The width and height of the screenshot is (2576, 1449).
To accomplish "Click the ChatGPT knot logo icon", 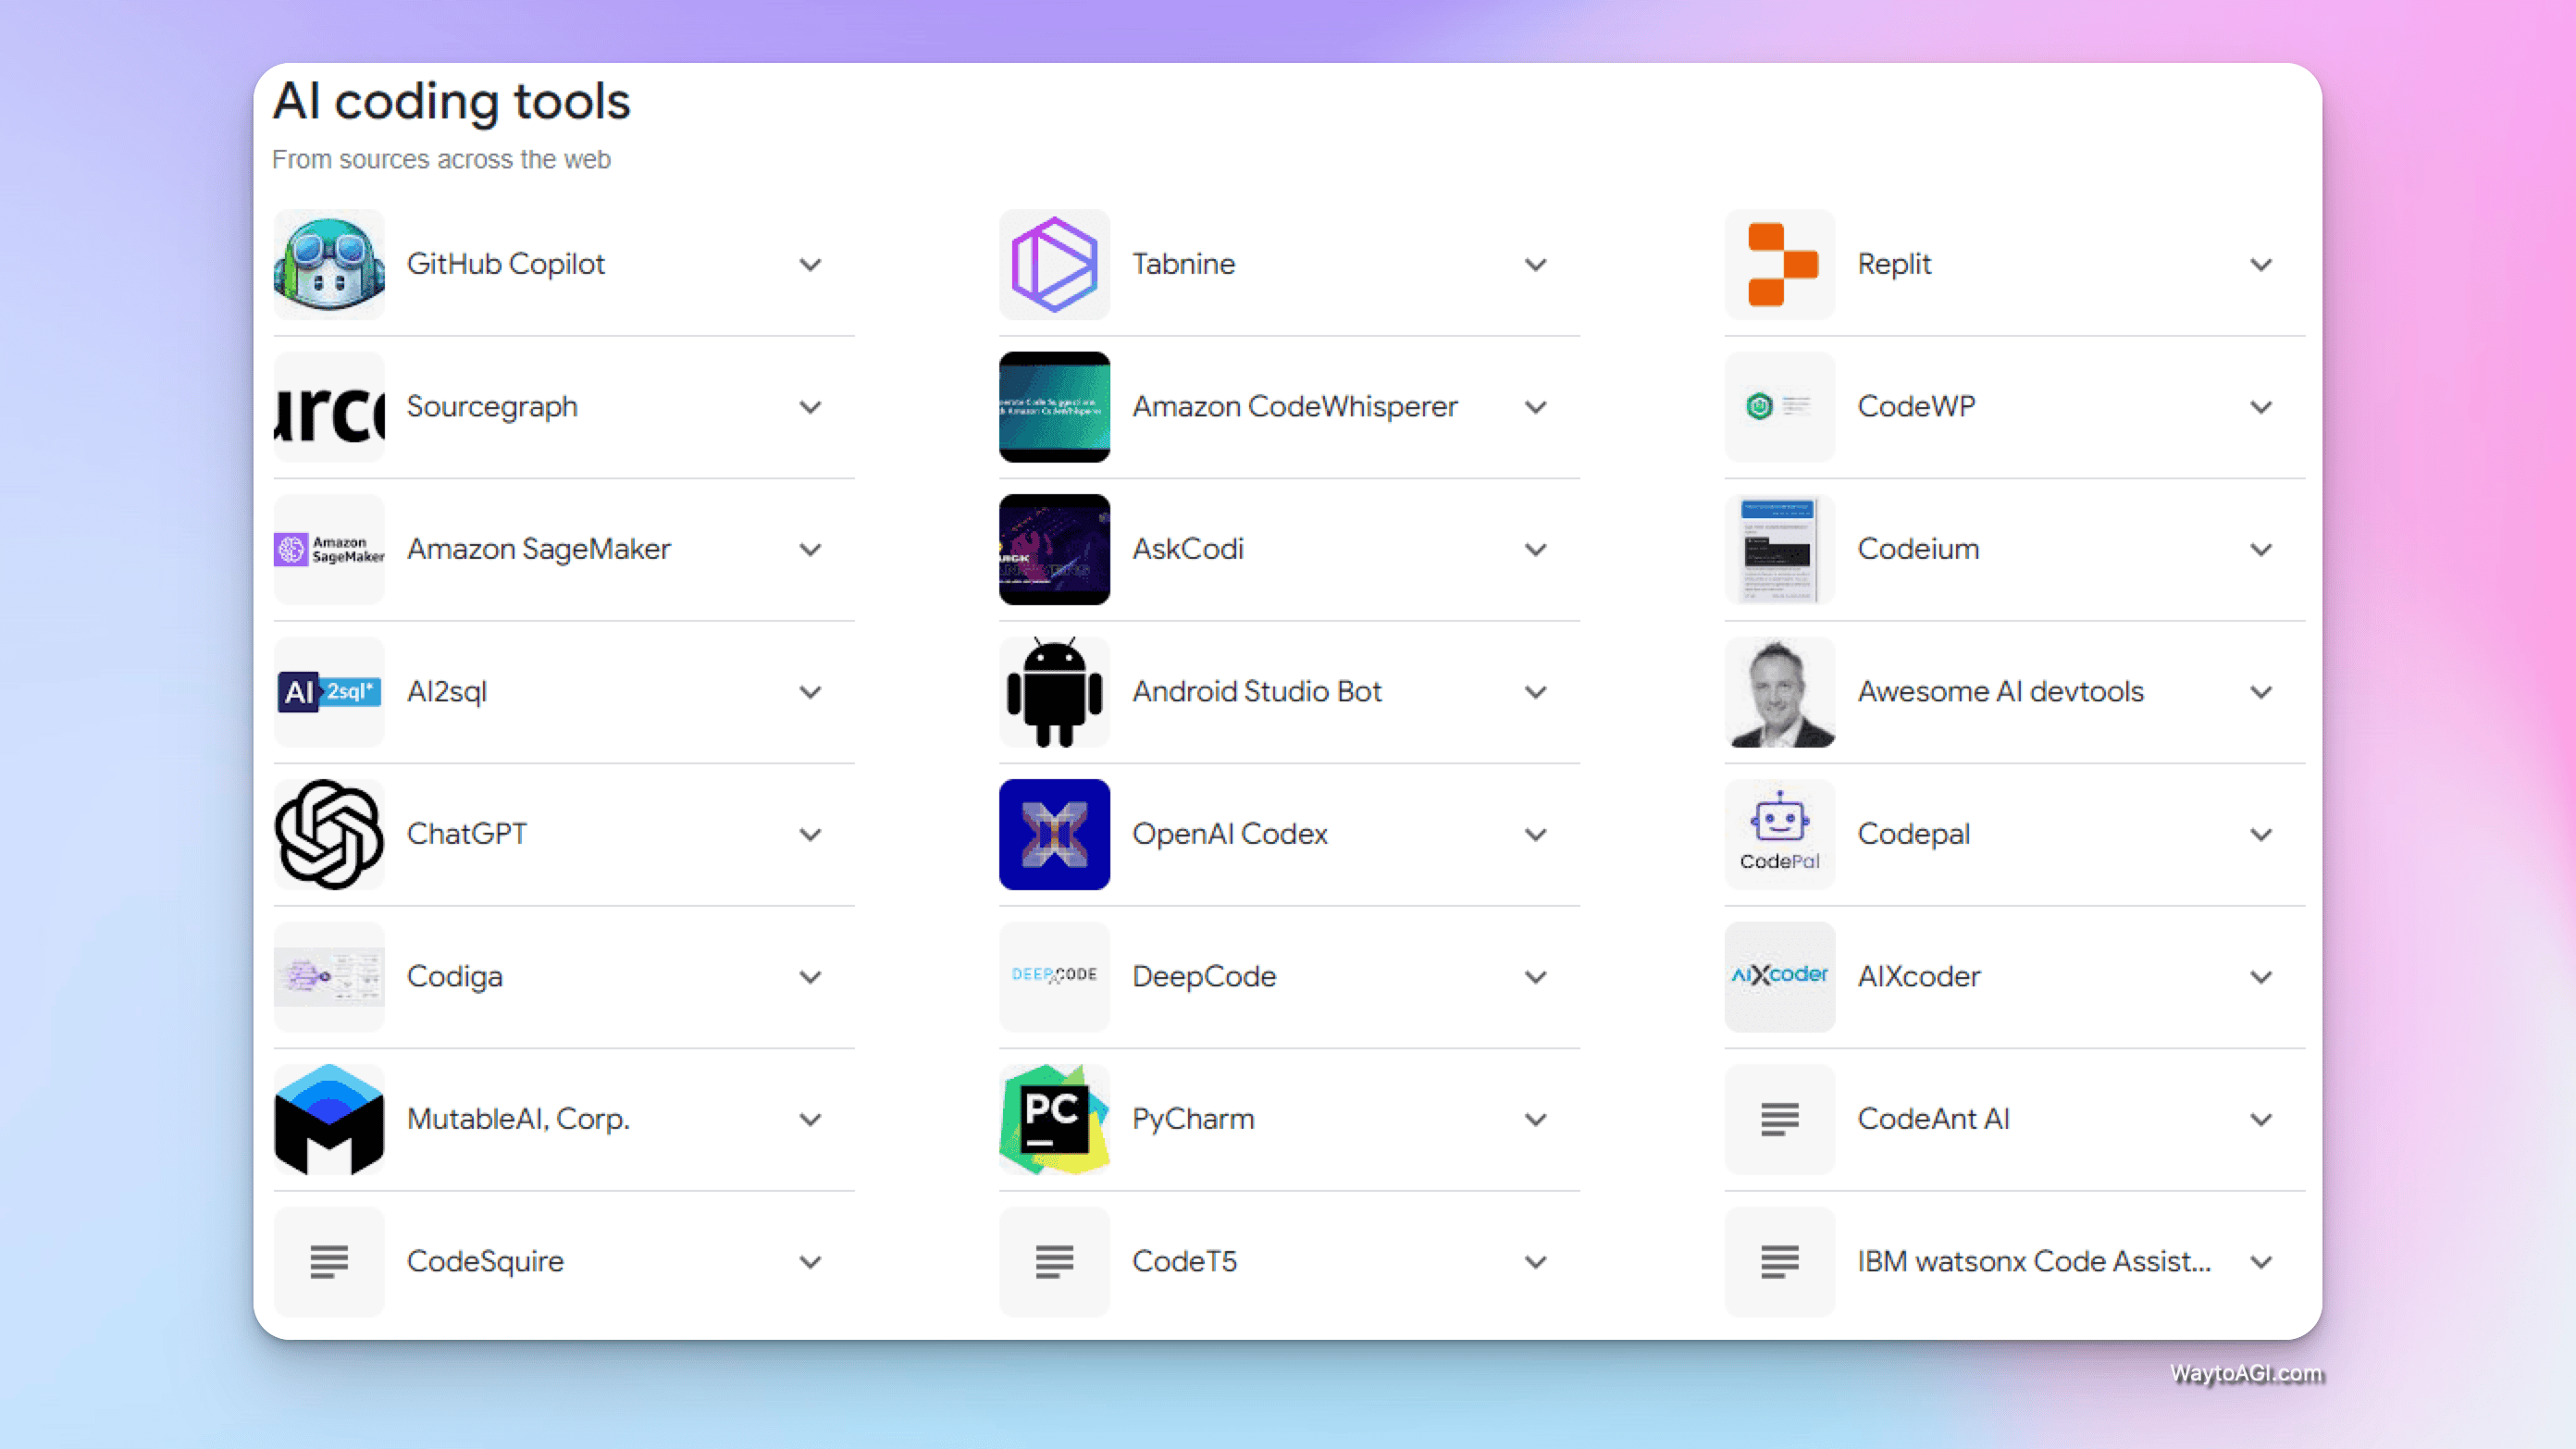I will pyautogui.click(x=329, y=834).
